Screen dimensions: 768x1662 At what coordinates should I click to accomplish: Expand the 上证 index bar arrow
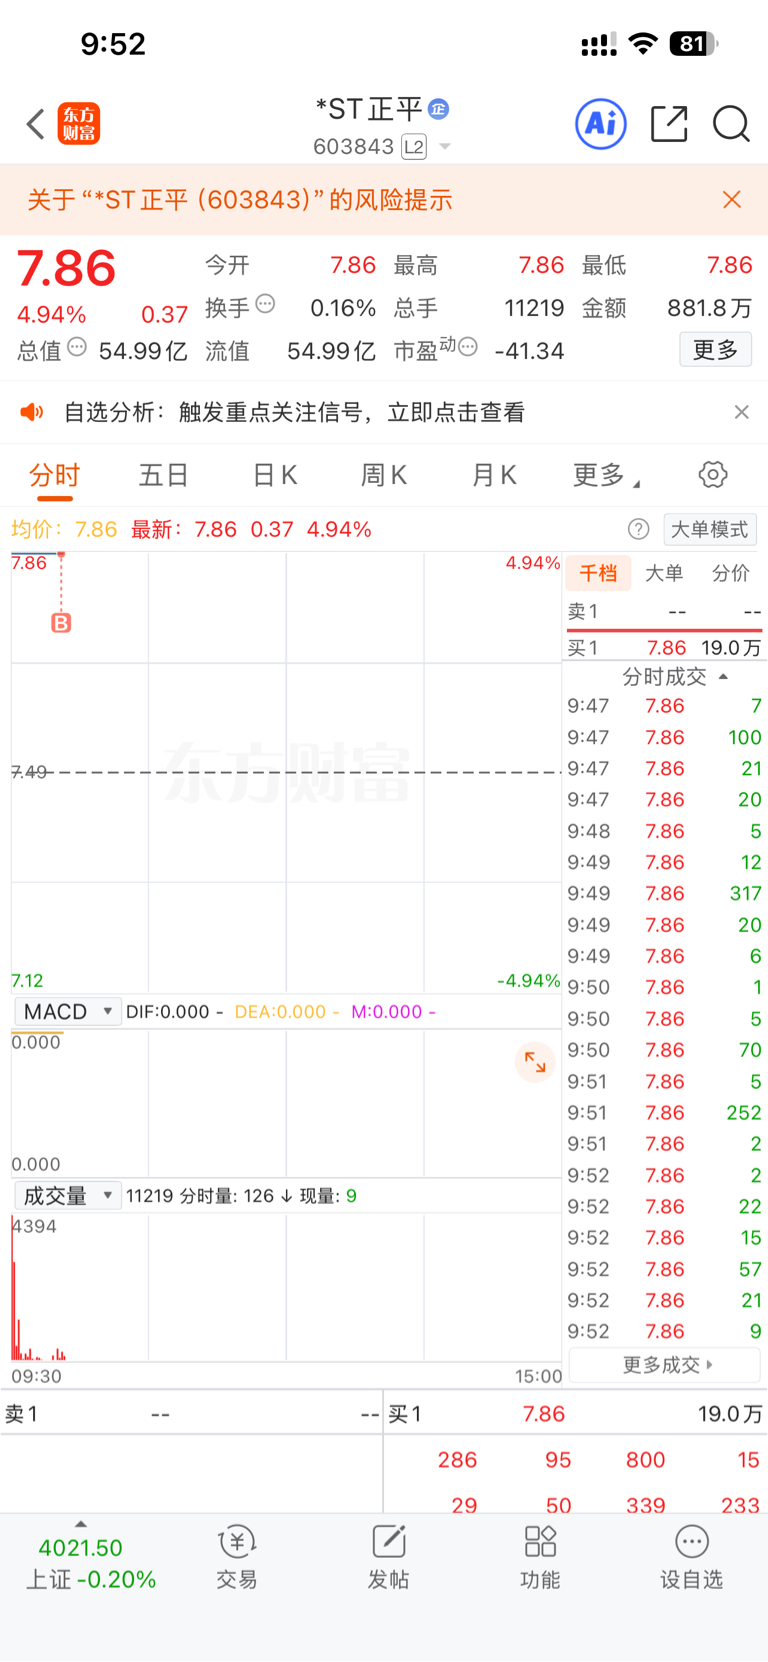click(81, 1524)
